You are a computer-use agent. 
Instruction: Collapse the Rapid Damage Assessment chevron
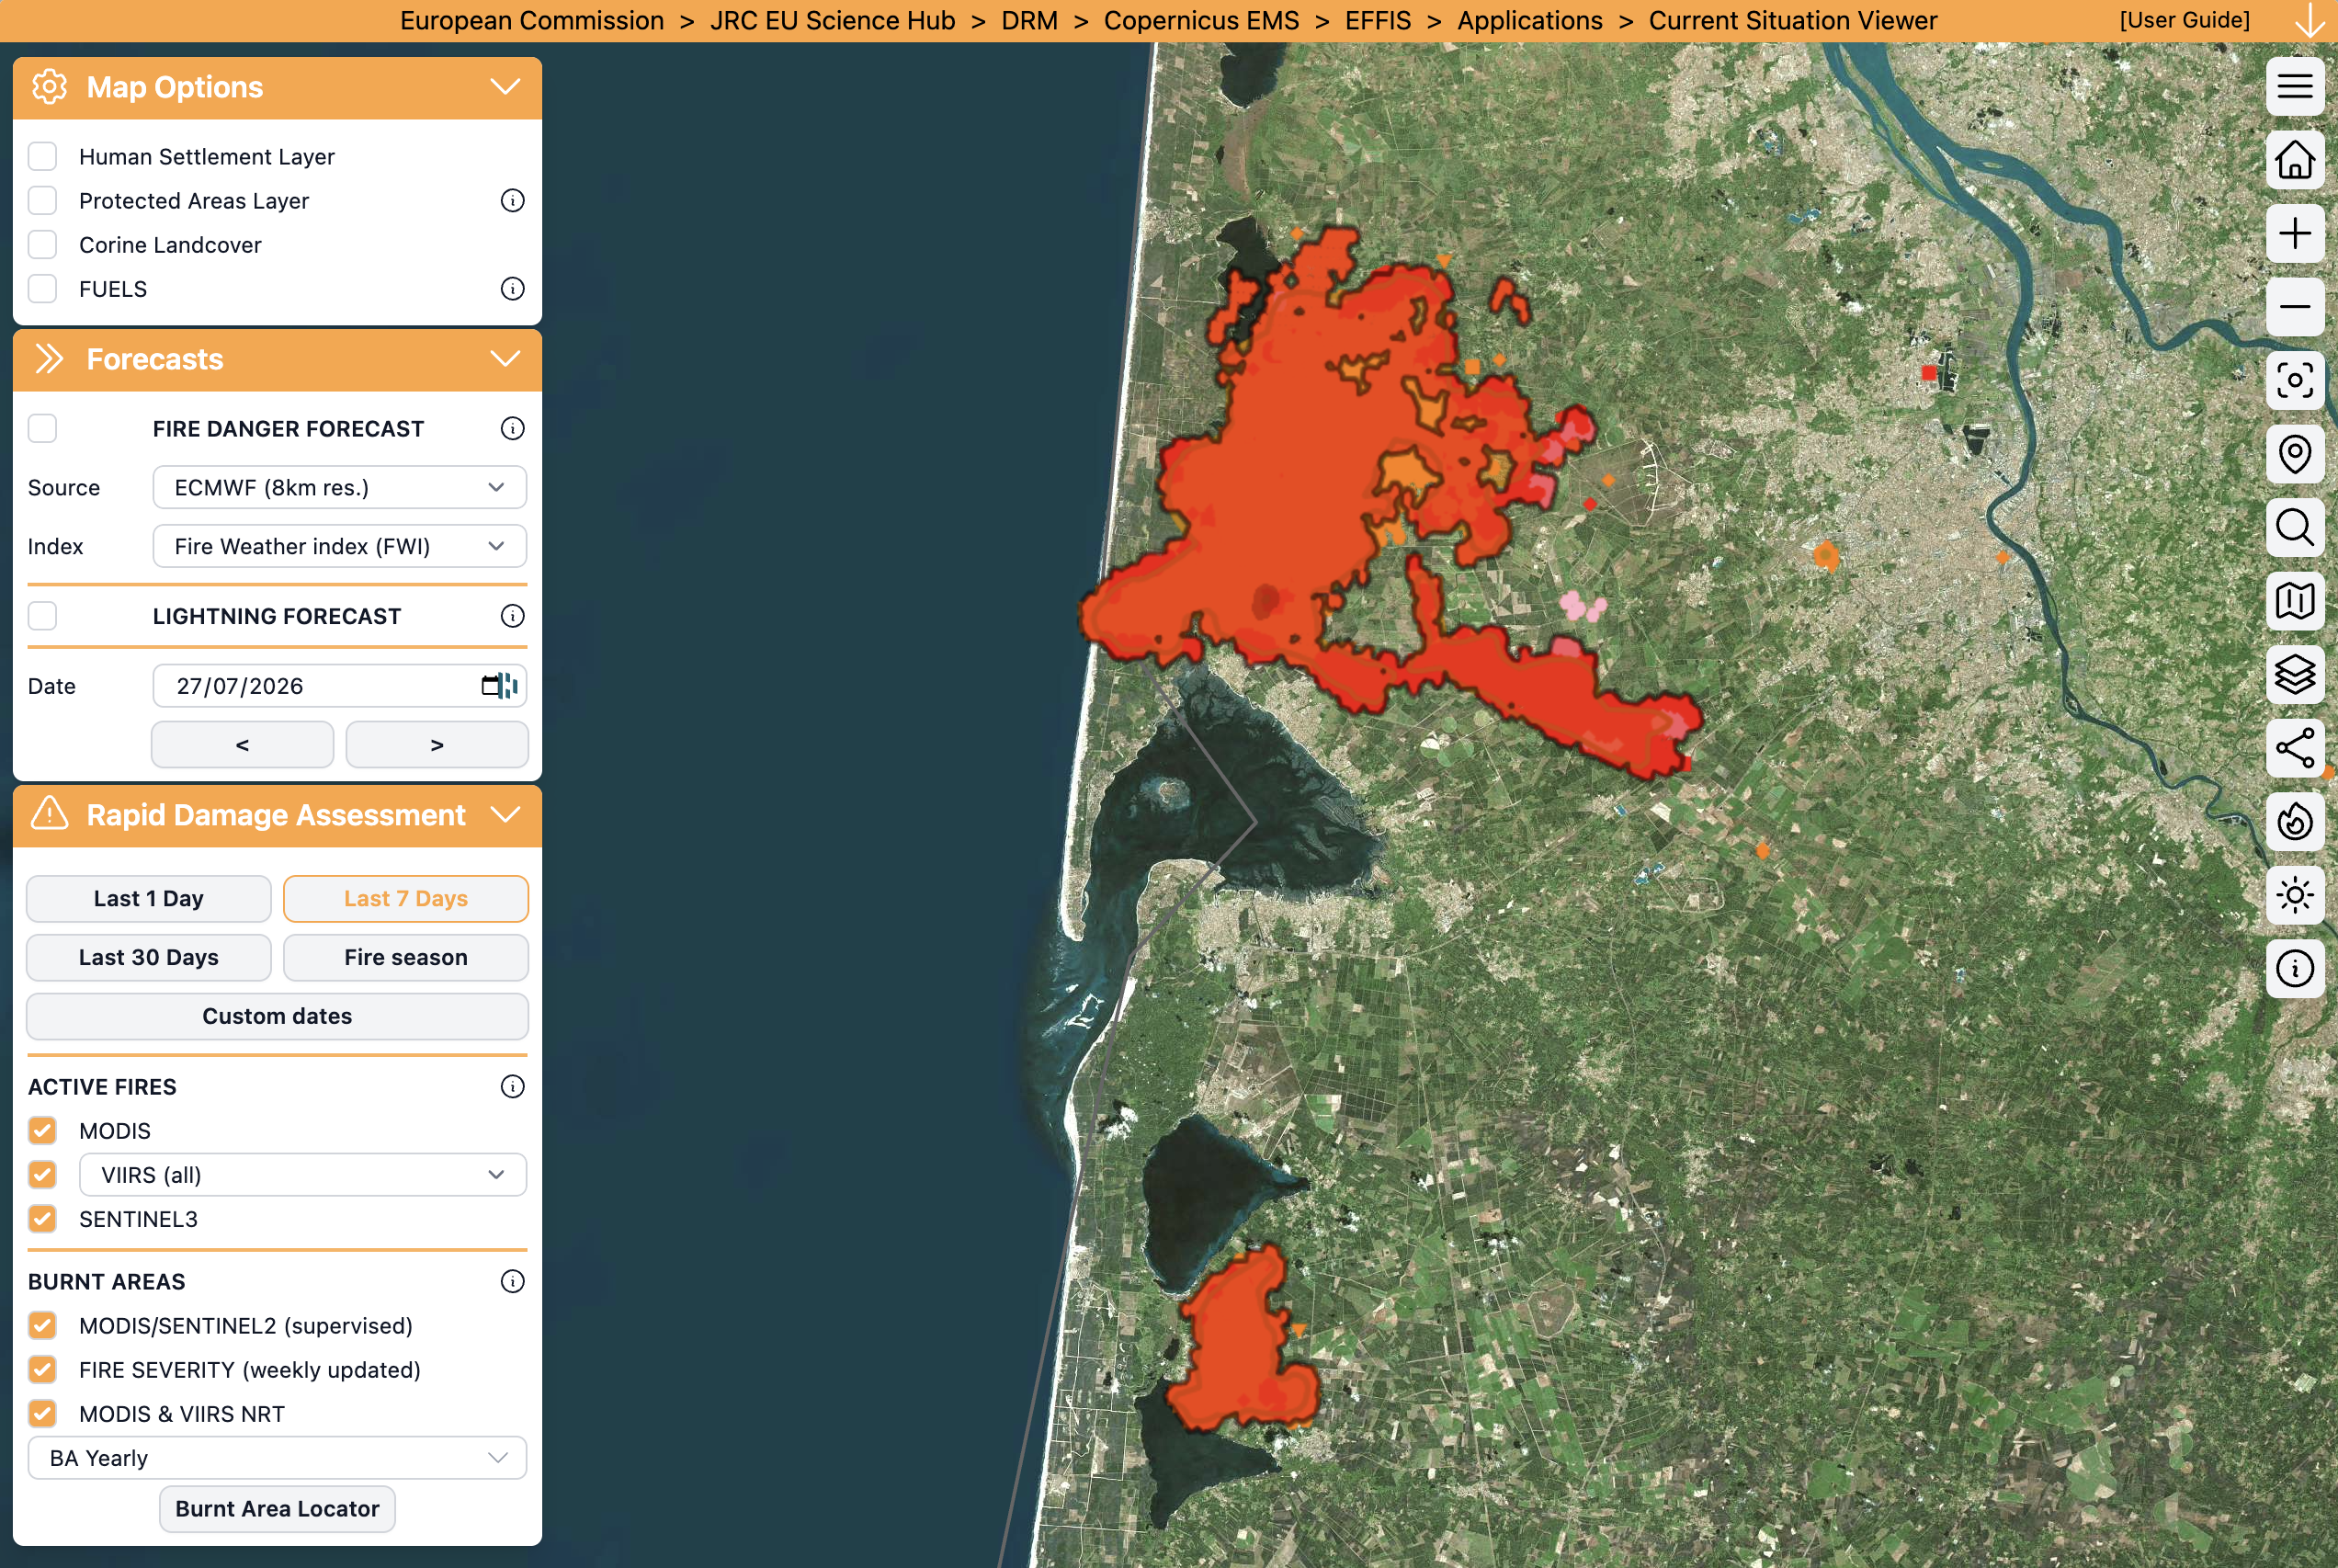tap(505, 814)
